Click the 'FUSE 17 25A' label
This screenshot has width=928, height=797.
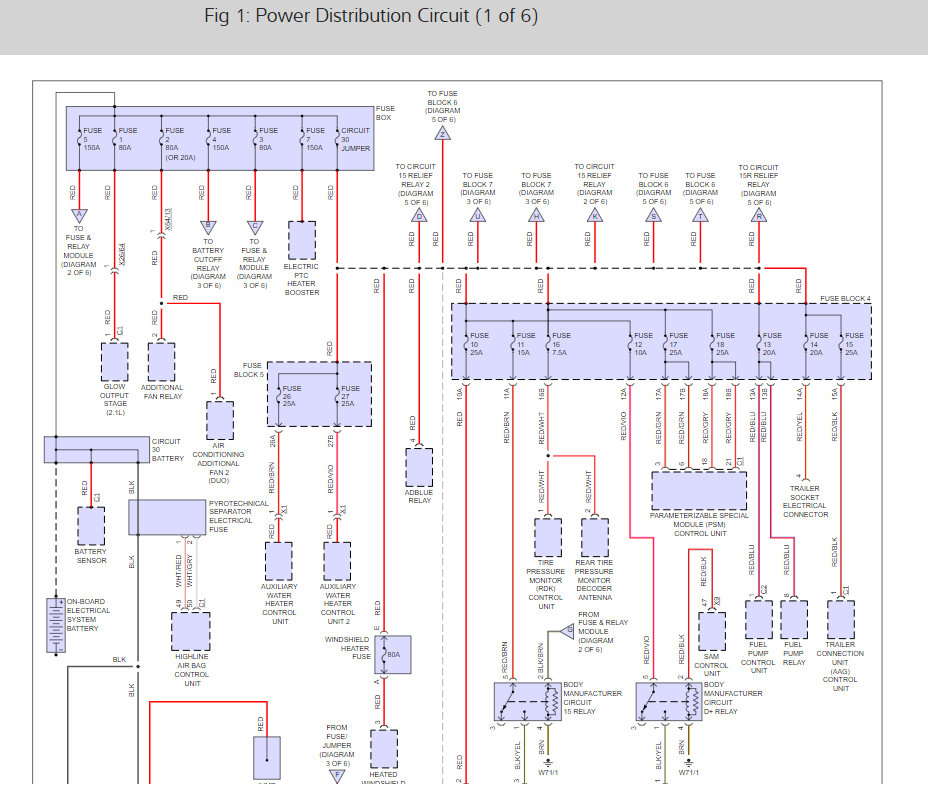pos(678,344)
